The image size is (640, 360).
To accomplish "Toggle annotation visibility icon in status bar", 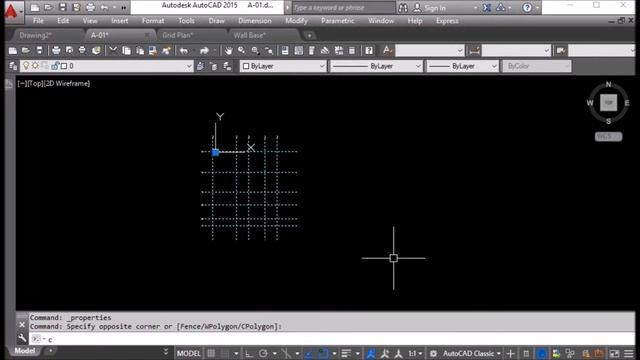I will (x=371, y=353).
